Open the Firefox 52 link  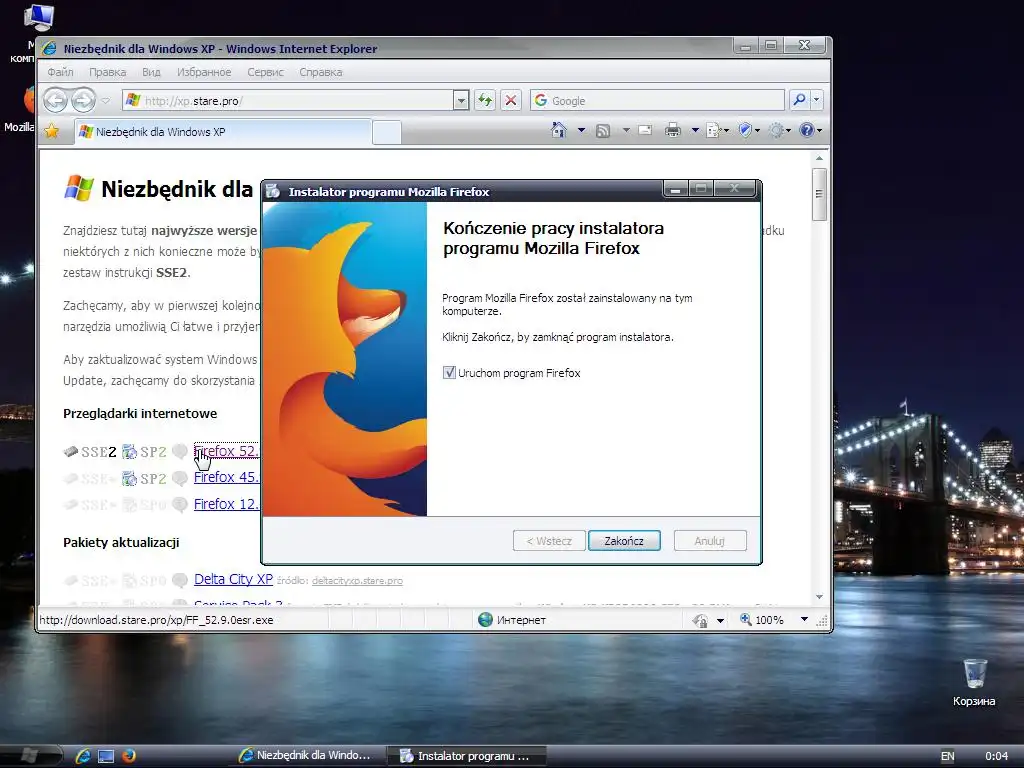point(227,451)
